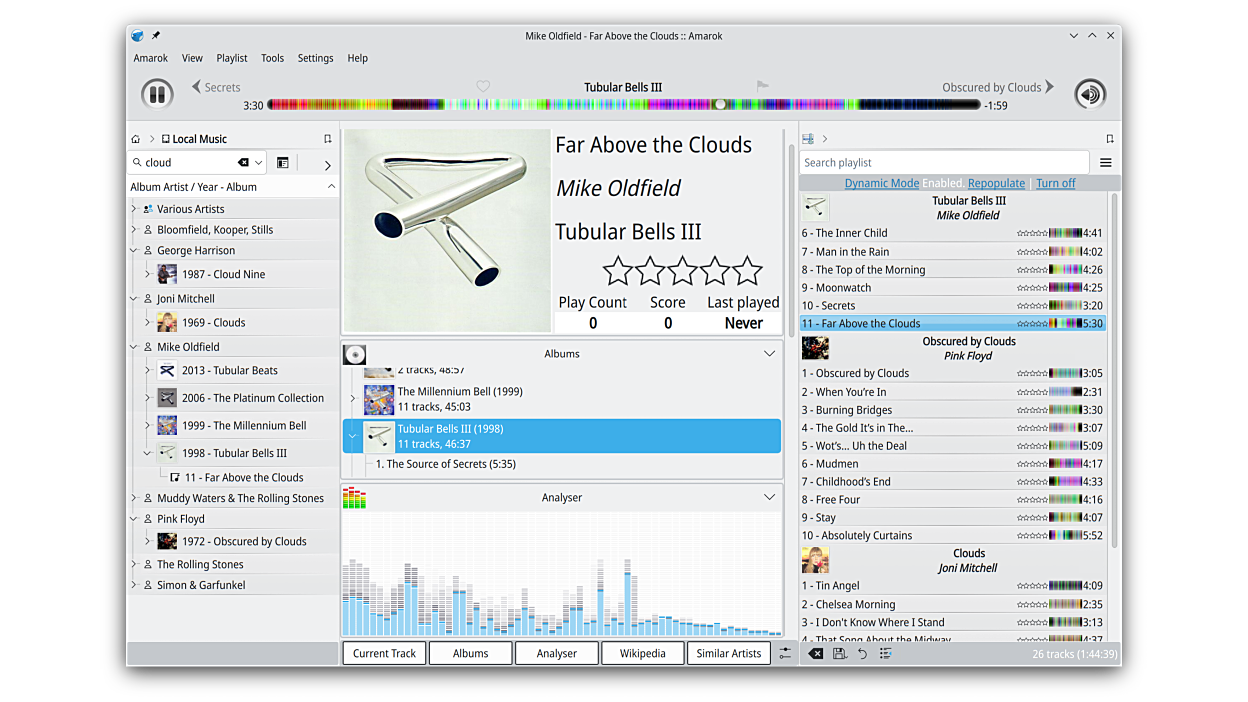Love the track with the heart icon
The height and width of the screenshot is (702, 1248).
pos(483,87)
